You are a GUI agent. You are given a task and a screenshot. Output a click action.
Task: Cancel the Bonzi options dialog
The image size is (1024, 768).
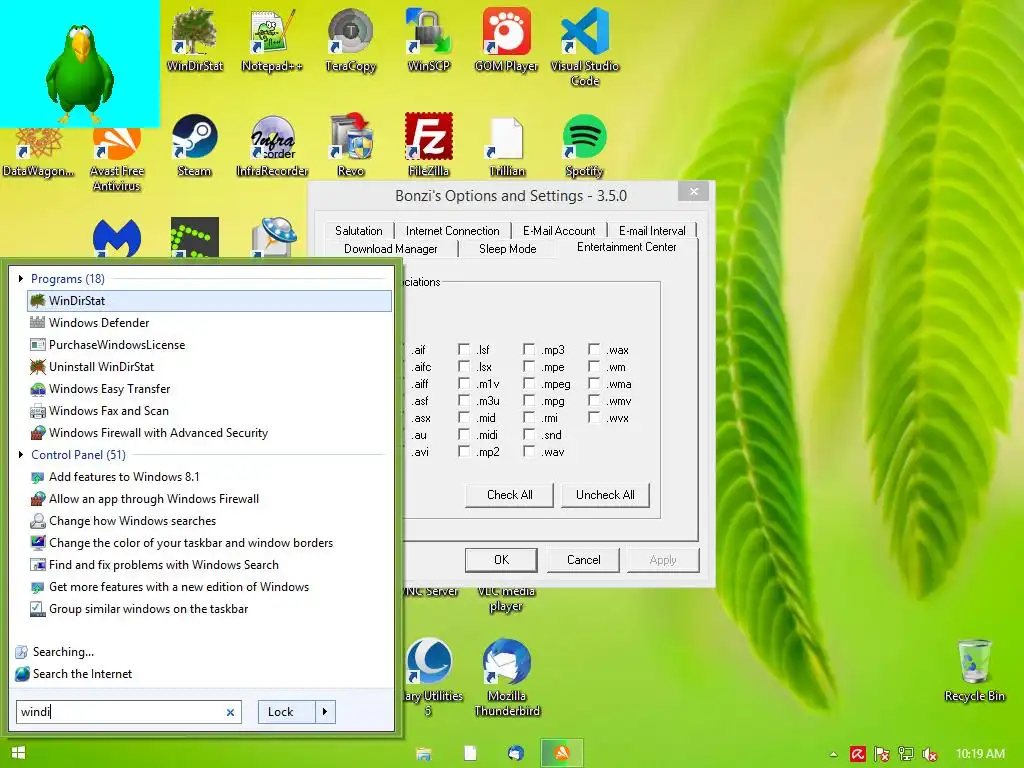click(x=583, y=560)
